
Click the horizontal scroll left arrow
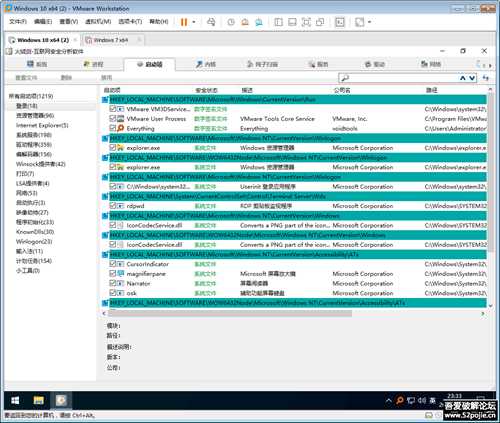tap(104, 313)
